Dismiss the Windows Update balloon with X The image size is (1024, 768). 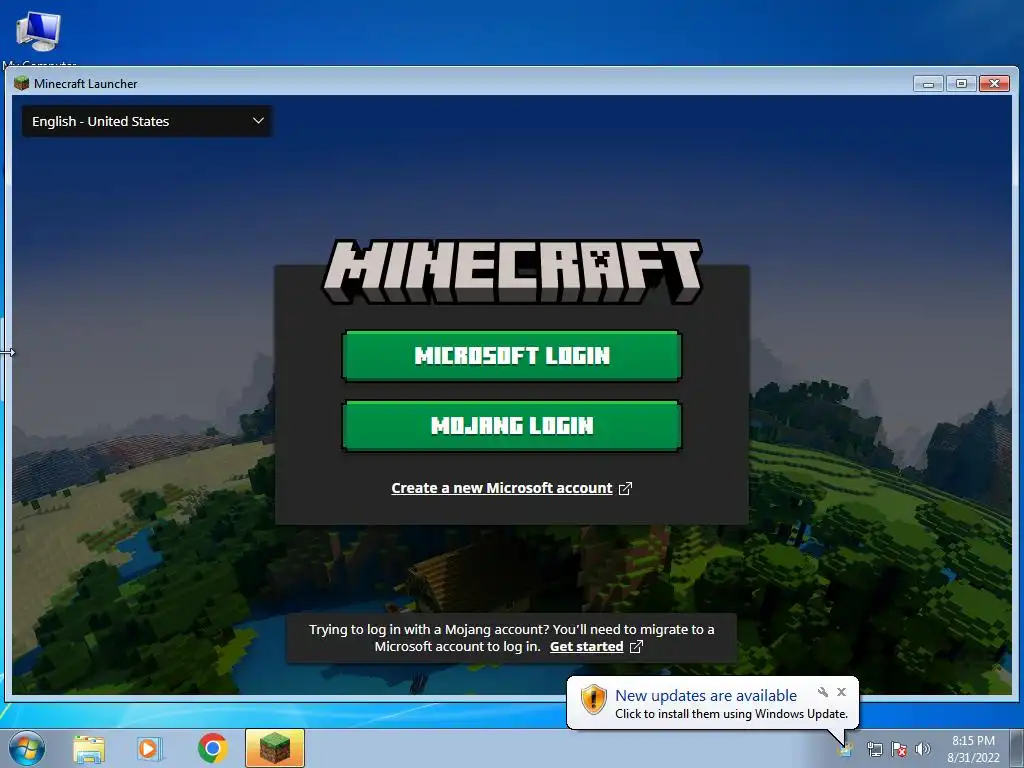coord(841,692)
